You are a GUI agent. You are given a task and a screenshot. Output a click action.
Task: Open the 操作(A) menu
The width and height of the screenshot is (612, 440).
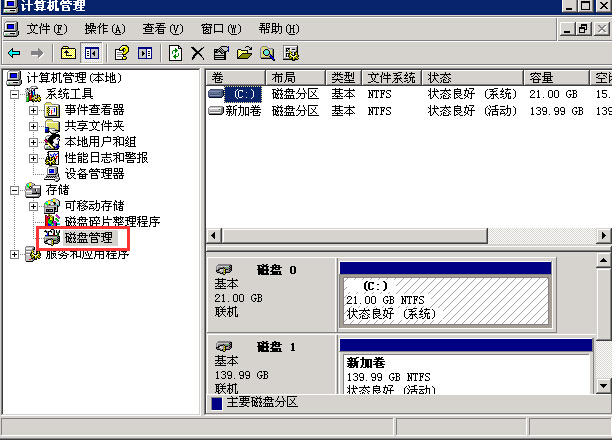coord(104,29)
